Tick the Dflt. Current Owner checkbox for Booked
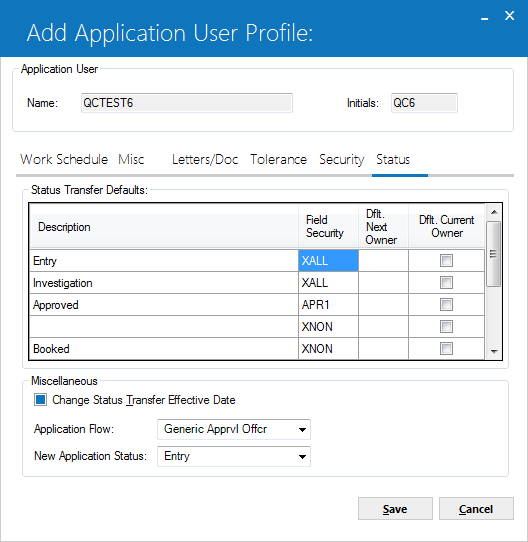 pos(446,348)
